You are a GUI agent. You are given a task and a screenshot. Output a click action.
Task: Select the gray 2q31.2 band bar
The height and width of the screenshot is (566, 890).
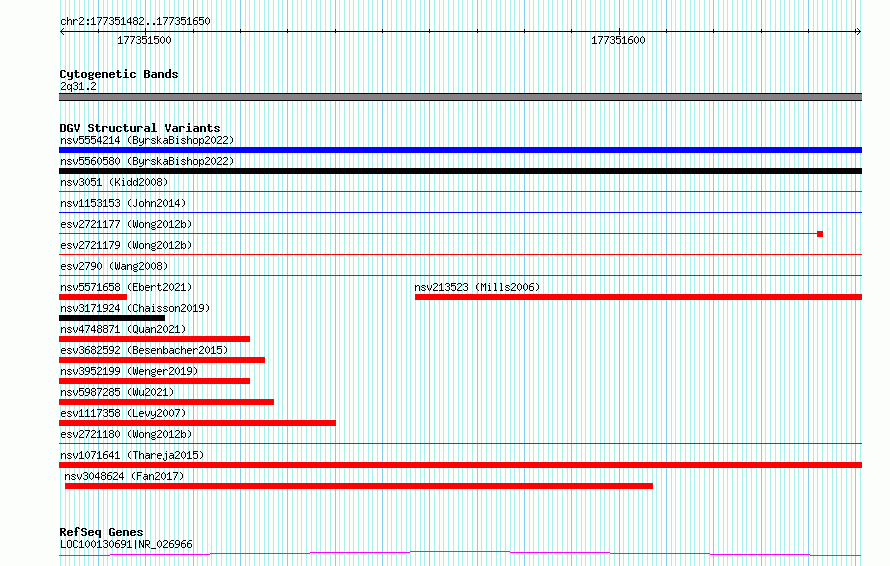[460, 97]
